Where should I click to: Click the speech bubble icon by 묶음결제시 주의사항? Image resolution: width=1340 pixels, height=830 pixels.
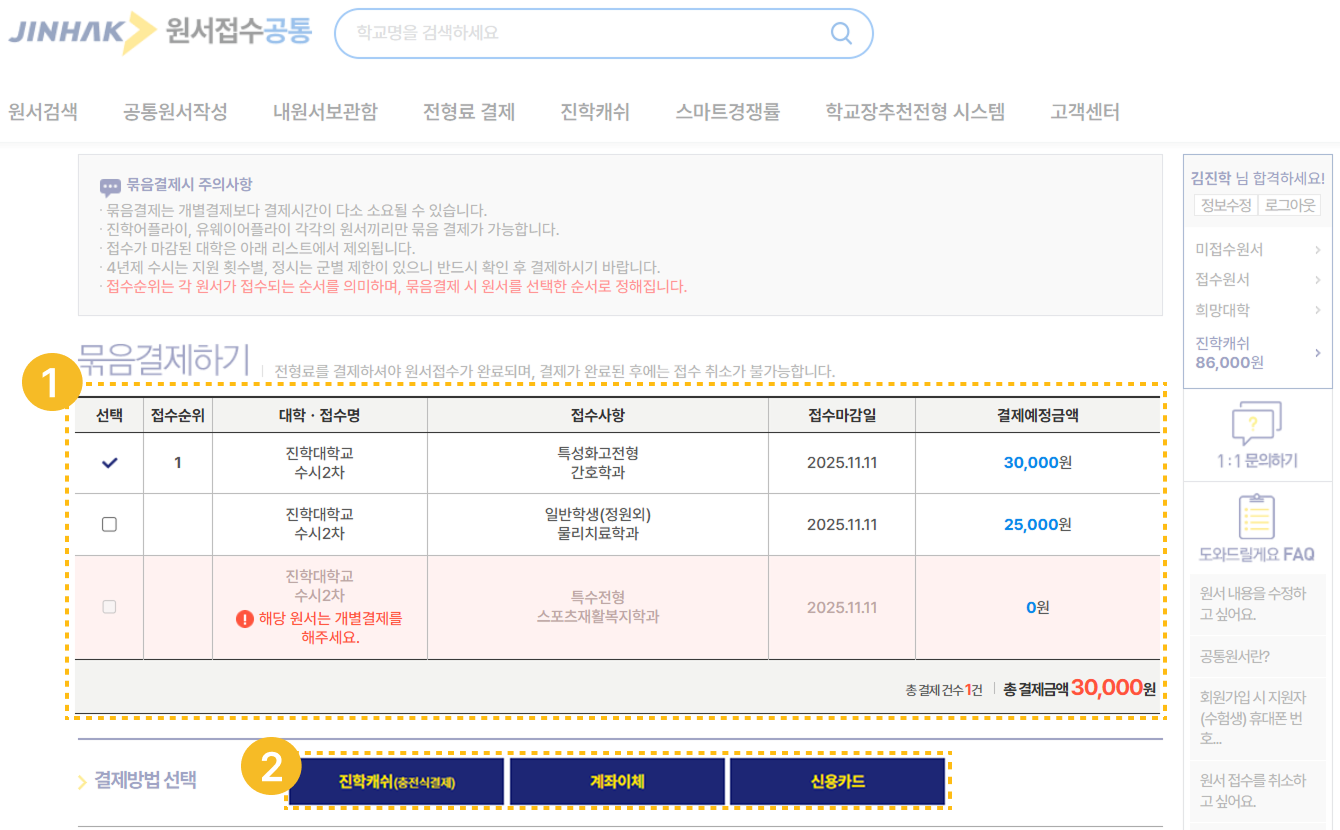[110, 186]
